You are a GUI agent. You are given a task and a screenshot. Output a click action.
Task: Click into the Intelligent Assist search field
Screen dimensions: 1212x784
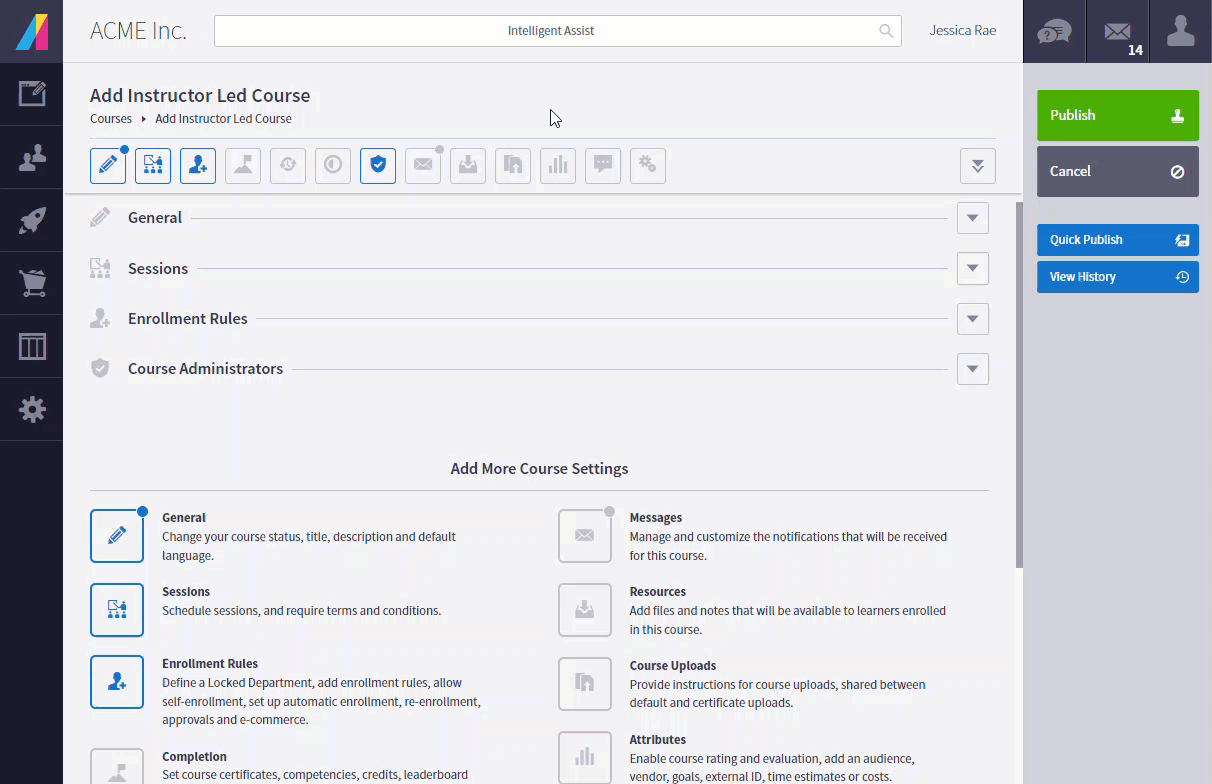(550, 31)
